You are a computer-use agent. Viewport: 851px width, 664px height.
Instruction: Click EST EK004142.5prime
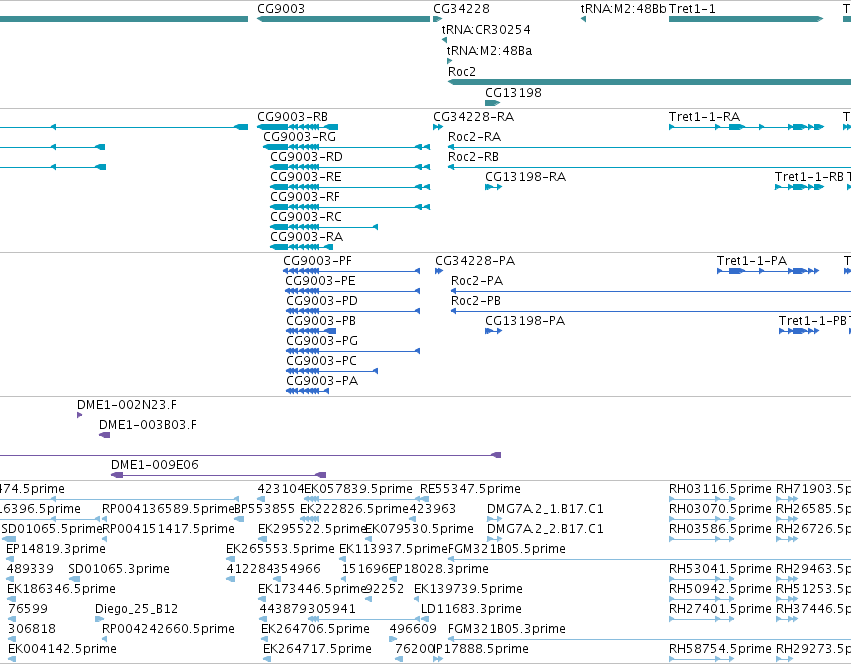click(x=62, y=650)
